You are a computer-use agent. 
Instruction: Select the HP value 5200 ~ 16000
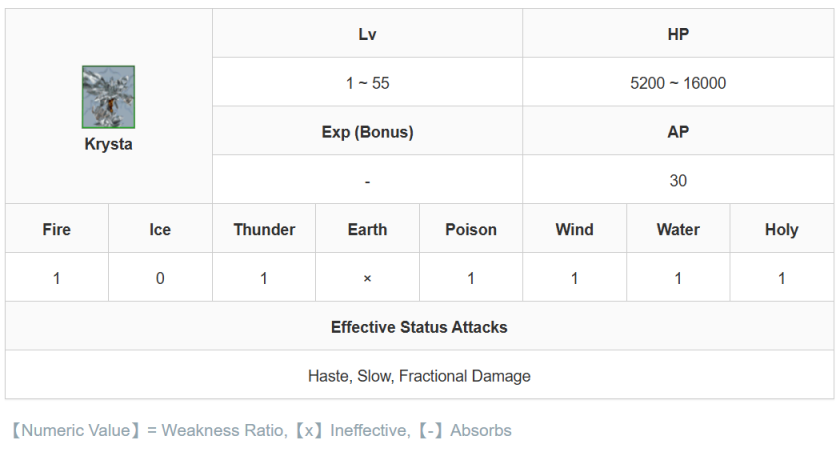678,83
